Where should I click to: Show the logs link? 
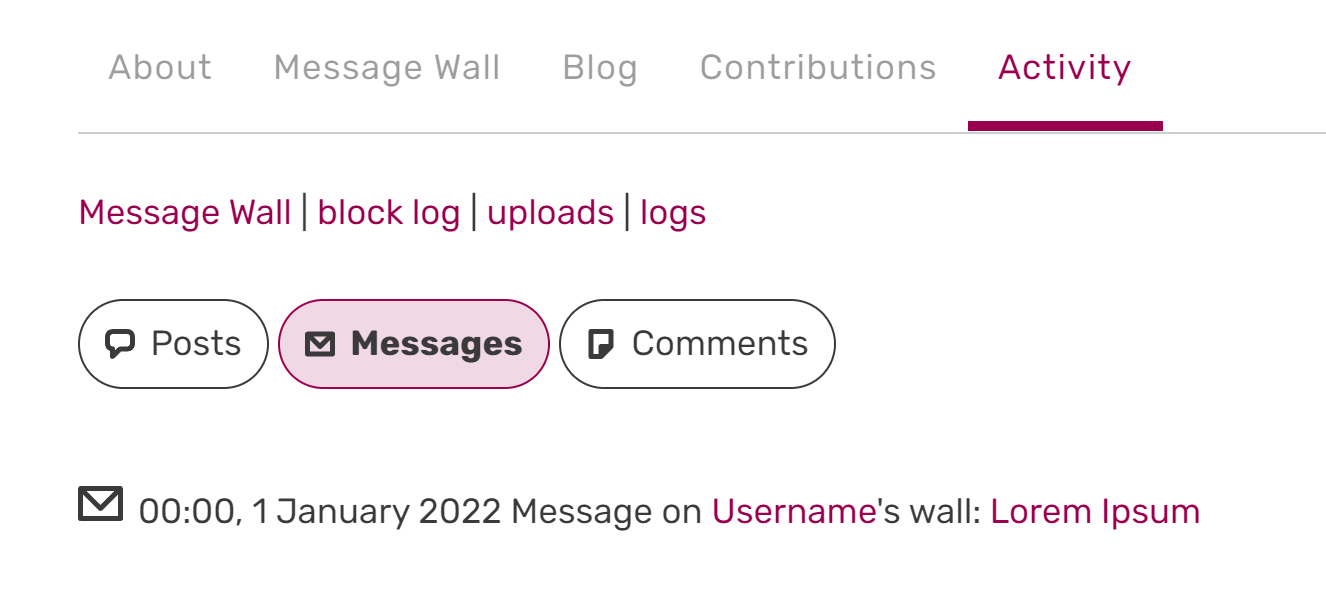pos(673,213)
